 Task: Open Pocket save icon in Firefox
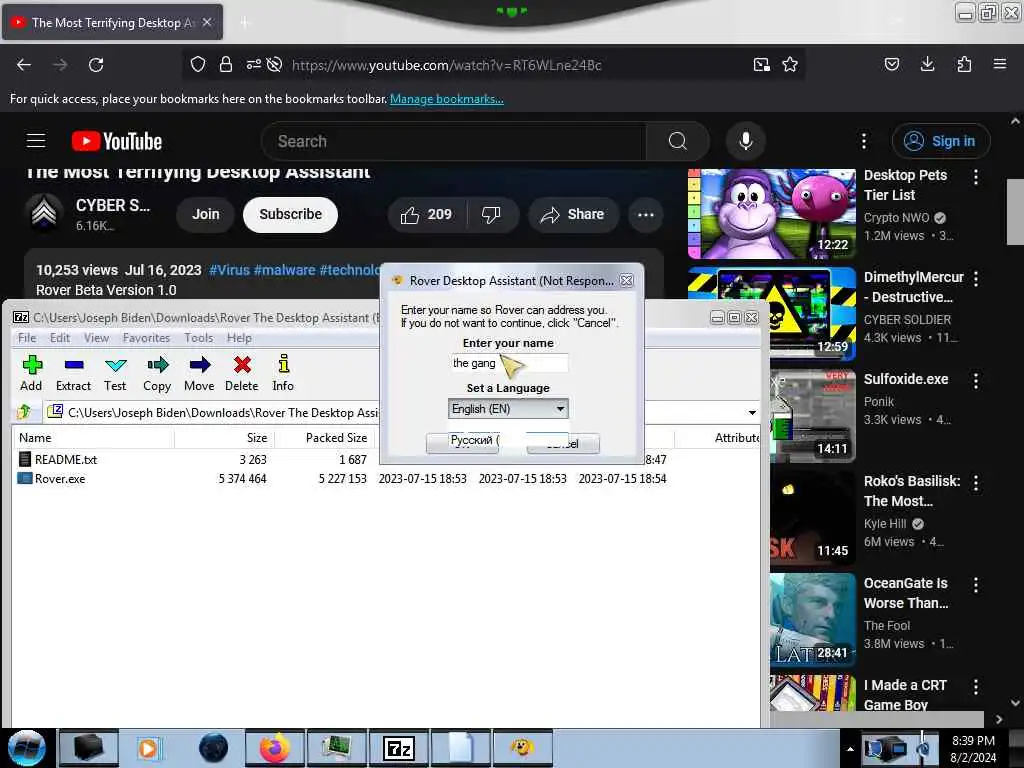click(x=891, y=64)
